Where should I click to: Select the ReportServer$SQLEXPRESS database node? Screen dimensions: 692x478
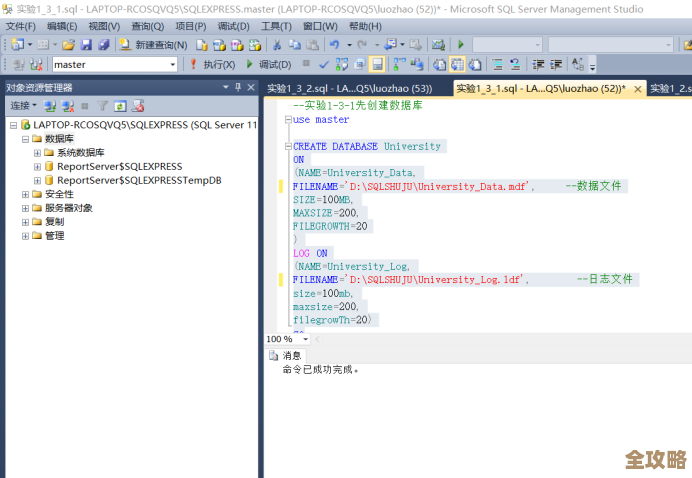[120, 167]
